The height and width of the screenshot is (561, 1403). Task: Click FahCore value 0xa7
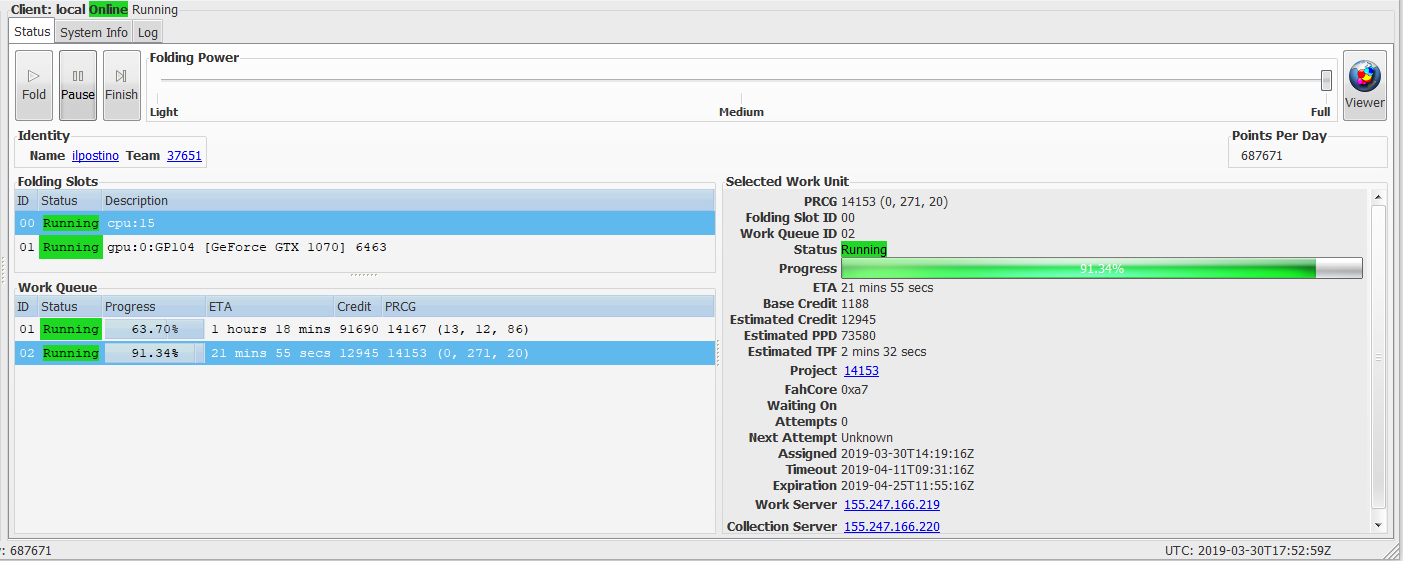(854, 390)
